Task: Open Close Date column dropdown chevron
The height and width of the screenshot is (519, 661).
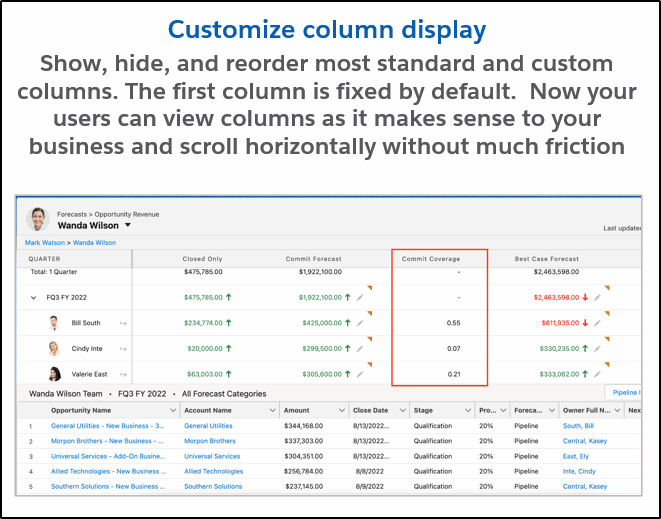Action: click(x=403, y=410)
